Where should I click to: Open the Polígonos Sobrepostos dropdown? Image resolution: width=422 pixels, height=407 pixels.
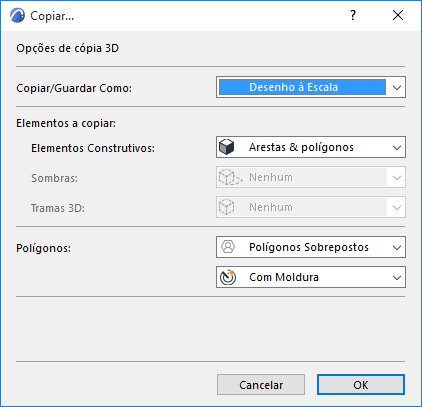(x=311, y=247)
